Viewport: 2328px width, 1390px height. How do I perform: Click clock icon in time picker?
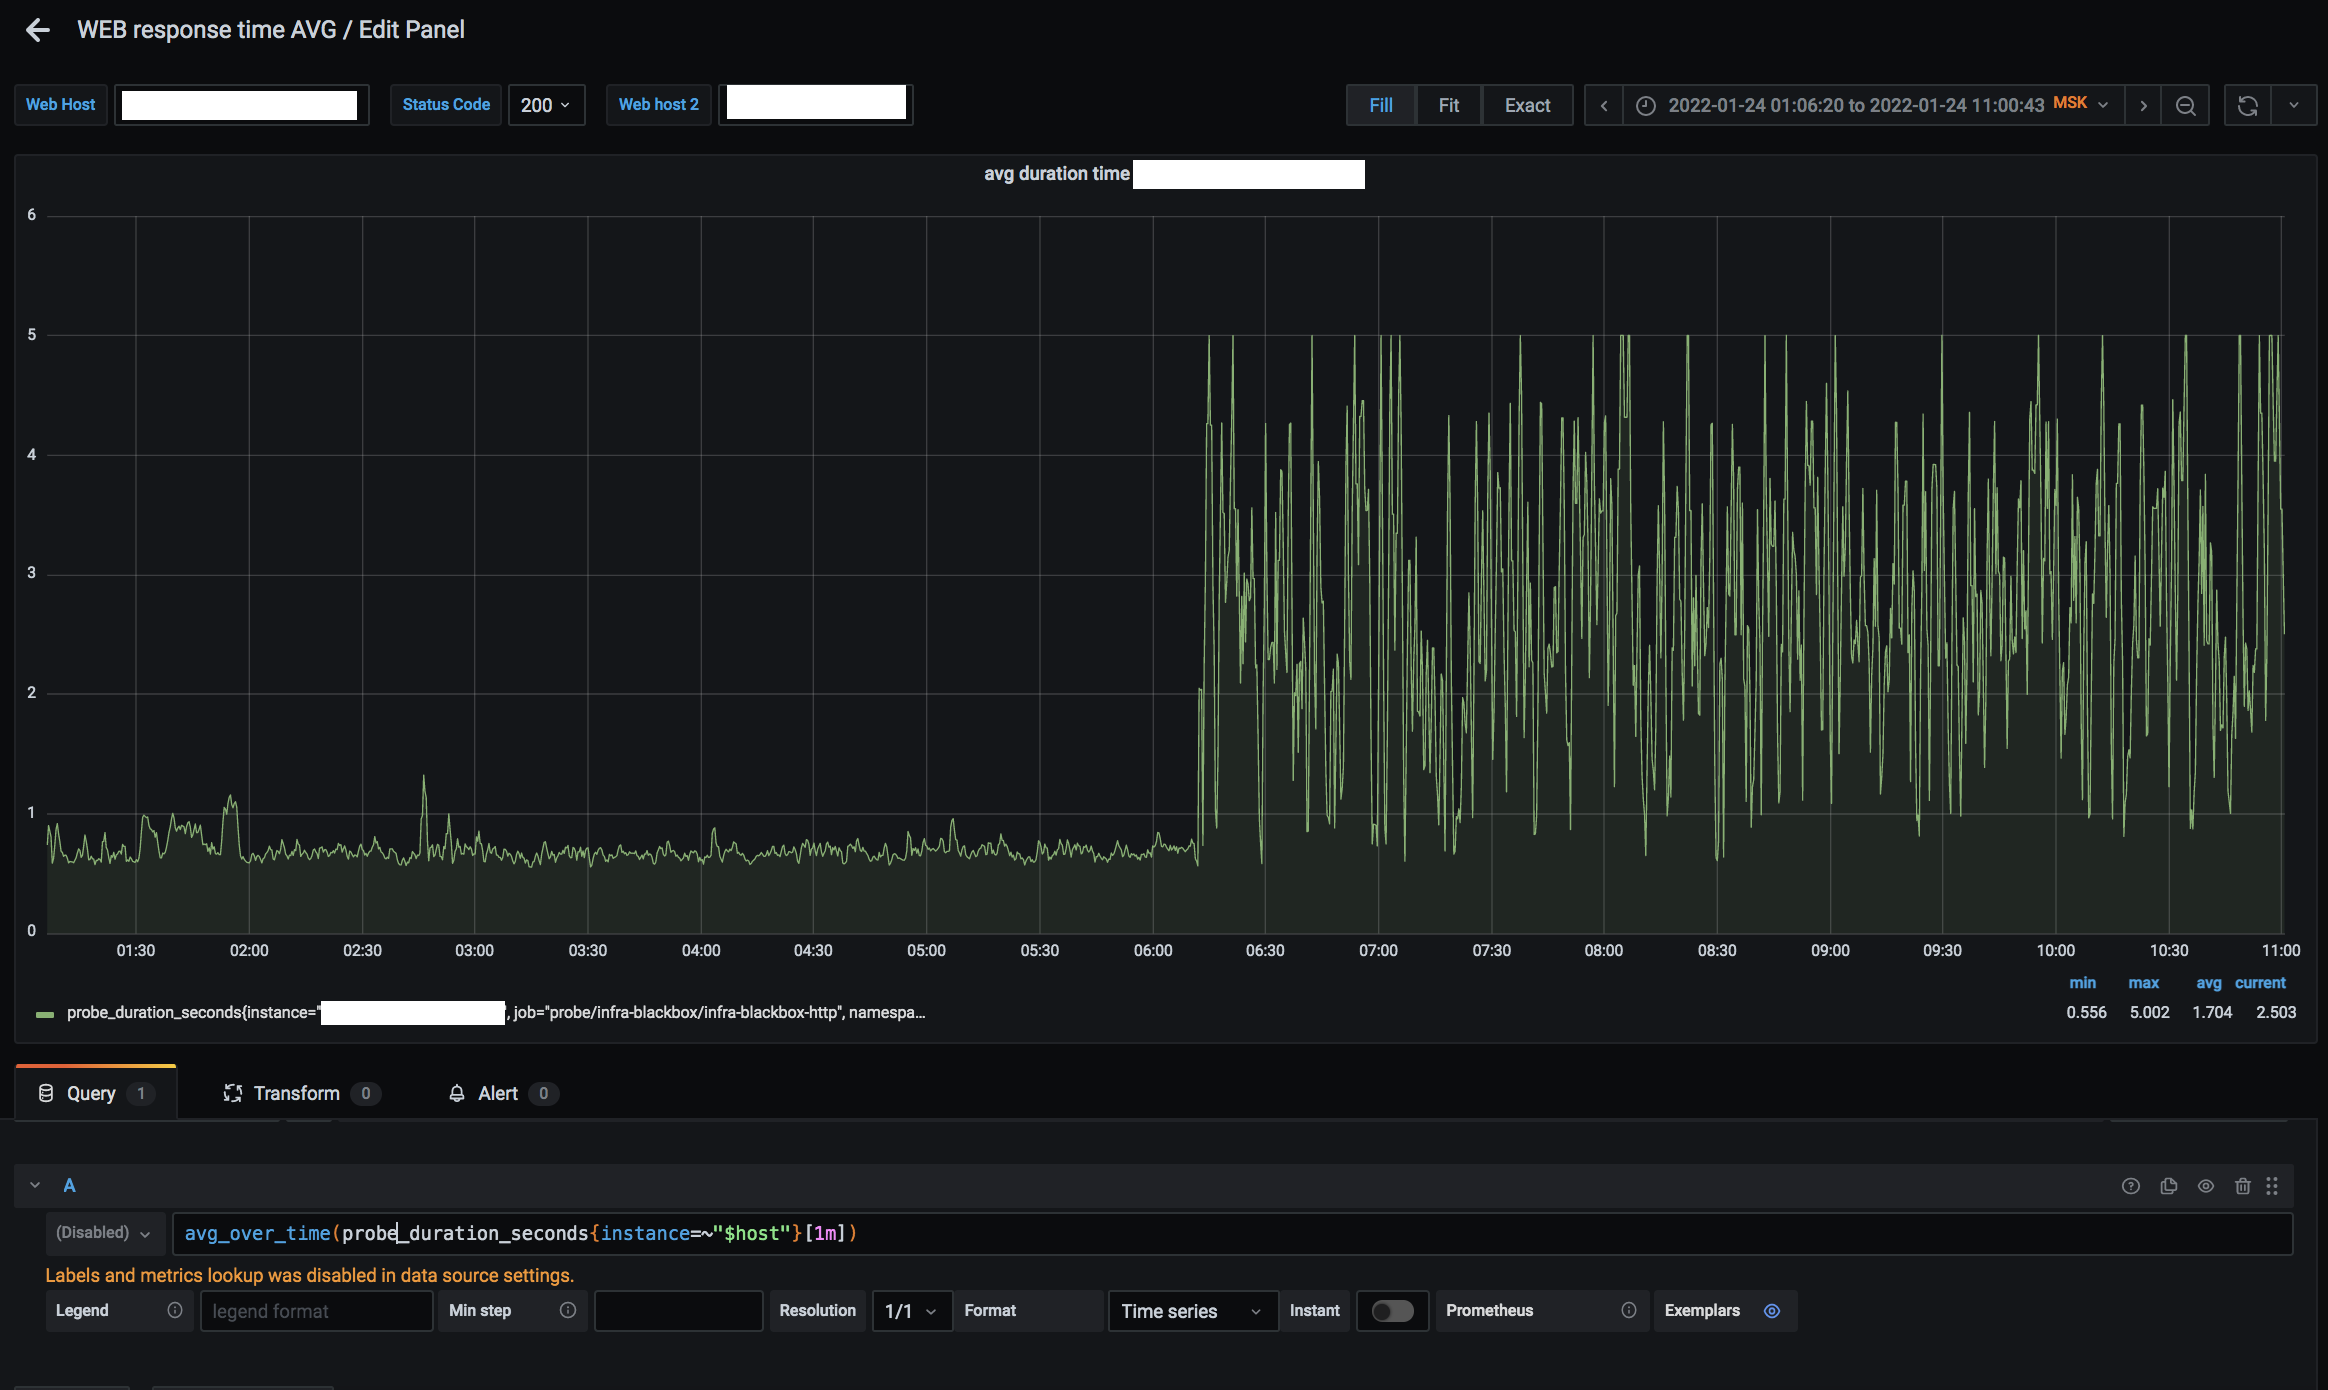pos(1646,105)
